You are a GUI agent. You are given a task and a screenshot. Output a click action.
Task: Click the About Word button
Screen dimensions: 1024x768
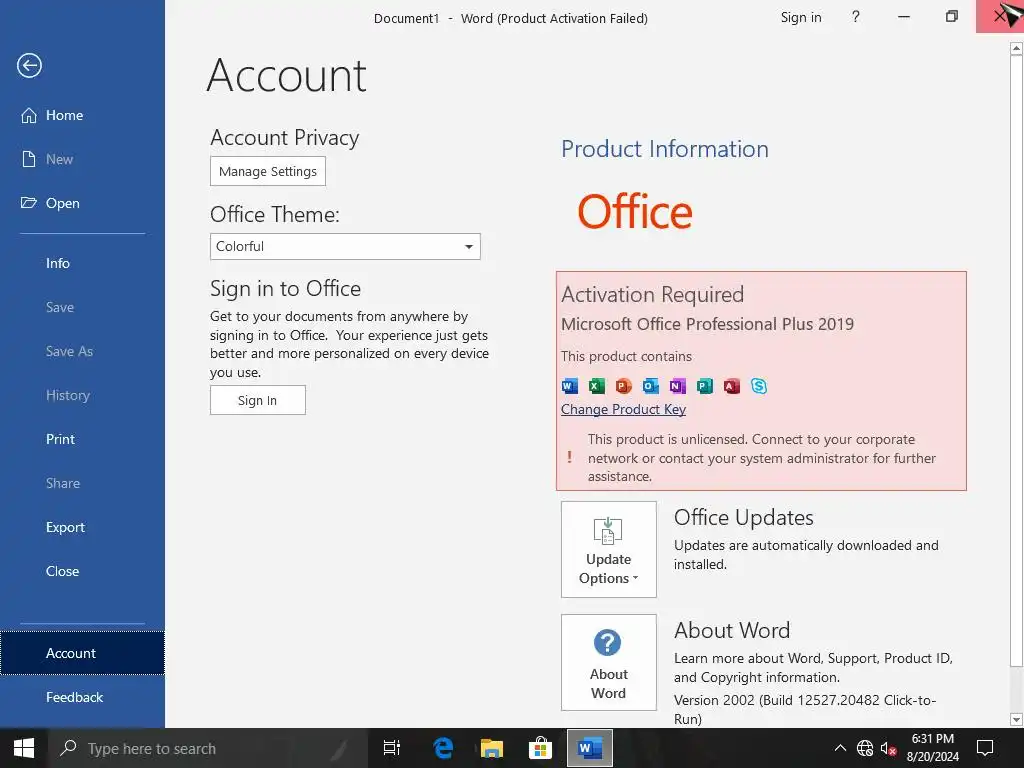point(609,662)
